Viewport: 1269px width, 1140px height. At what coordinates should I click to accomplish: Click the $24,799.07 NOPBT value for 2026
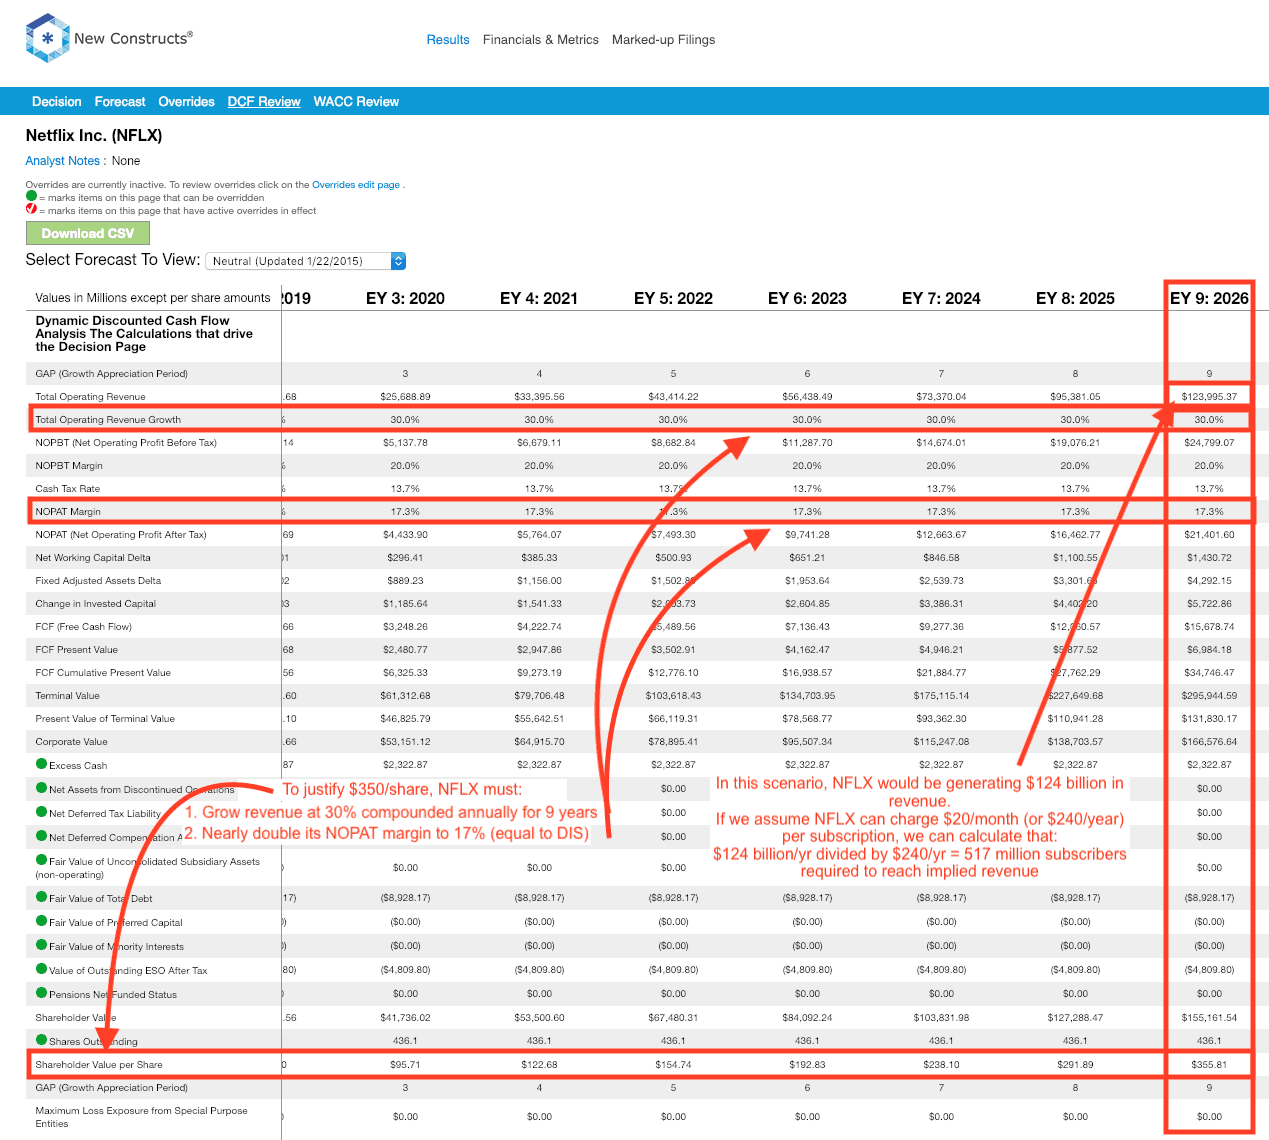tap(1210, 443)
